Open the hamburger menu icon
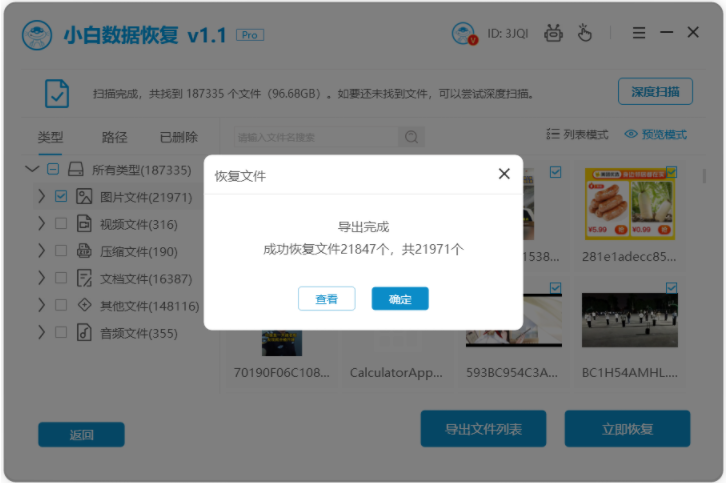Viewport: 726px width, 485px height. click(639, 32)
